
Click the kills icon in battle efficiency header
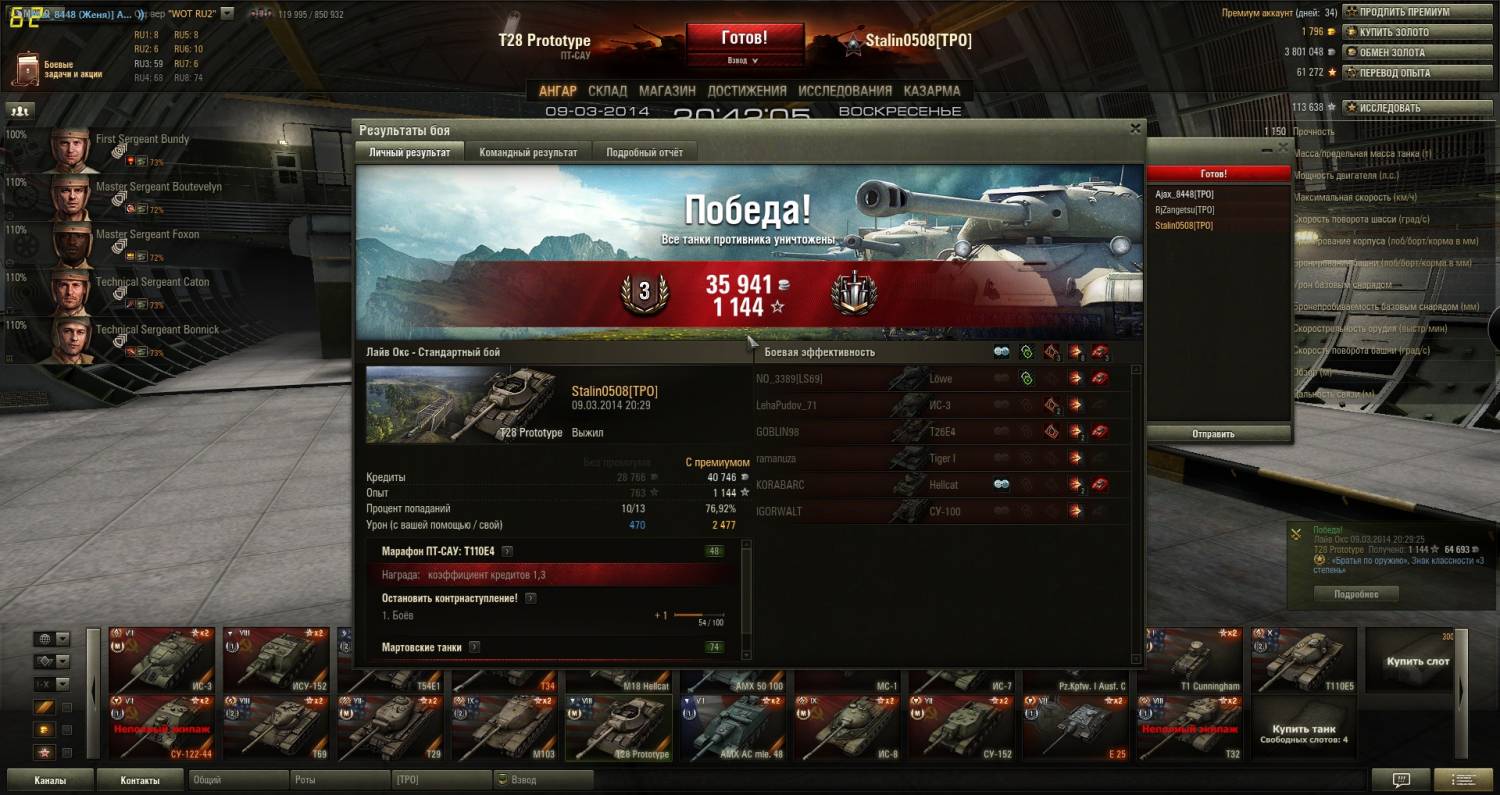(1101, 352)
